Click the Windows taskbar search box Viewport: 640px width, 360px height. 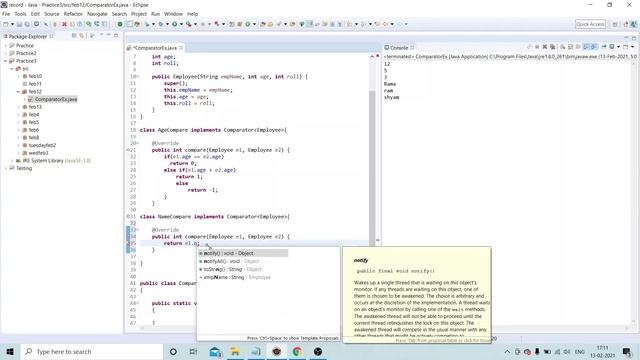point(92,351)
